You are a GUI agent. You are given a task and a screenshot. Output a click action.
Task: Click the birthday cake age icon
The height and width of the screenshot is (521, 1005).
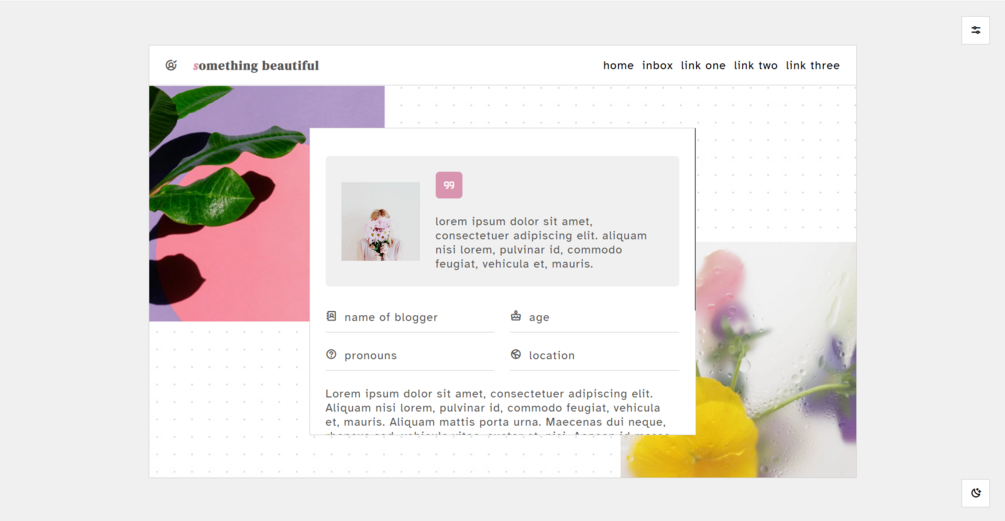coord(516,316)
